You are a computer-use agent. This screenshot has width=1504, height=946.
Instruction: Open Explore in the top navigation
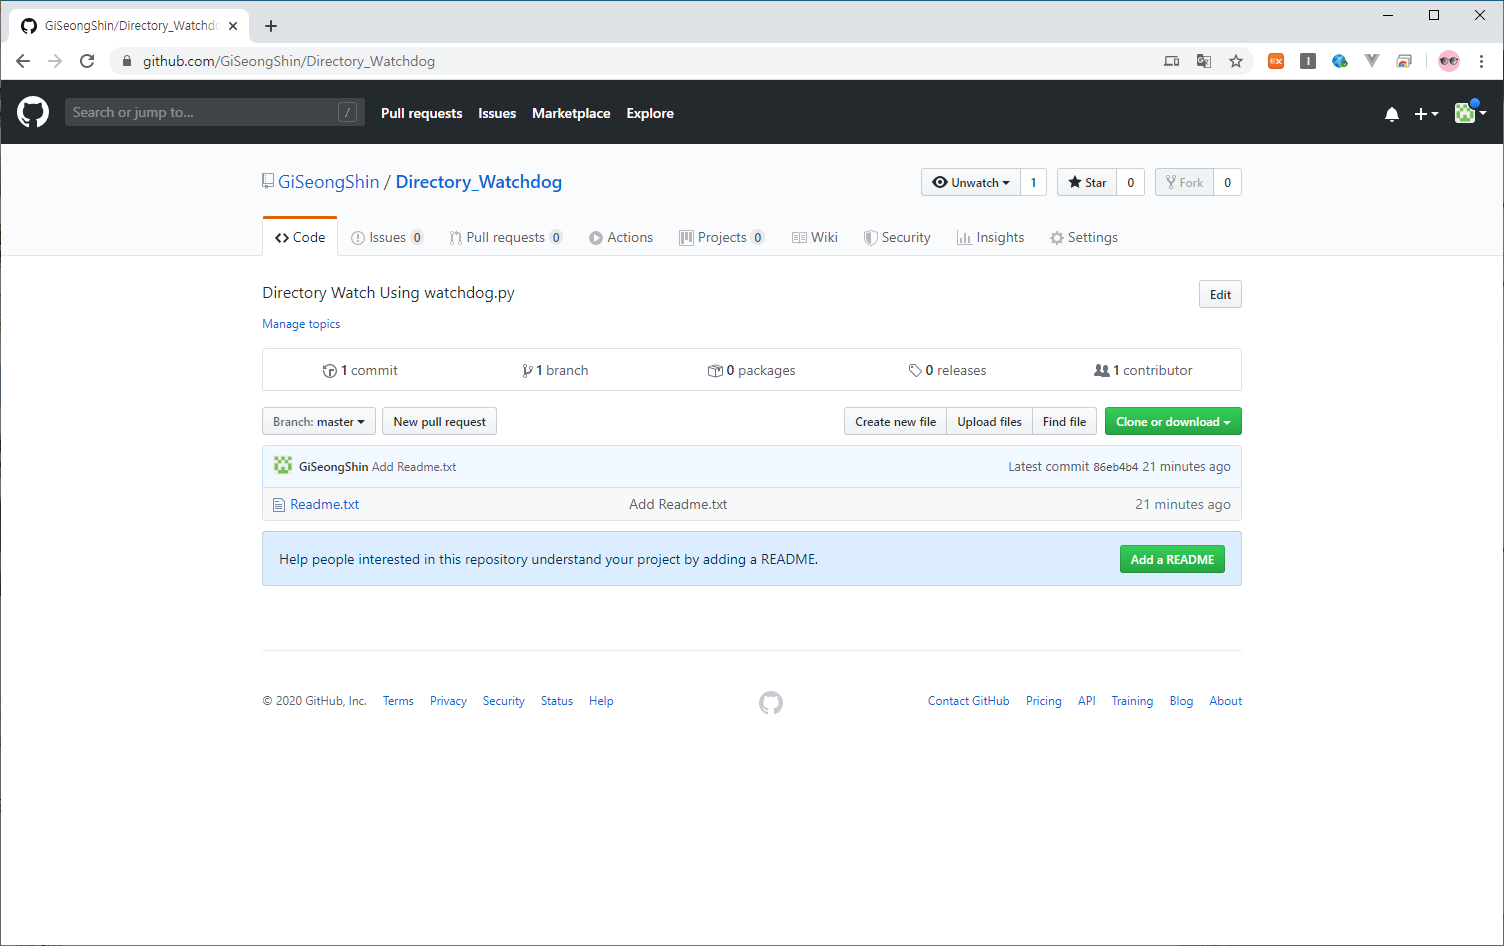650,113
